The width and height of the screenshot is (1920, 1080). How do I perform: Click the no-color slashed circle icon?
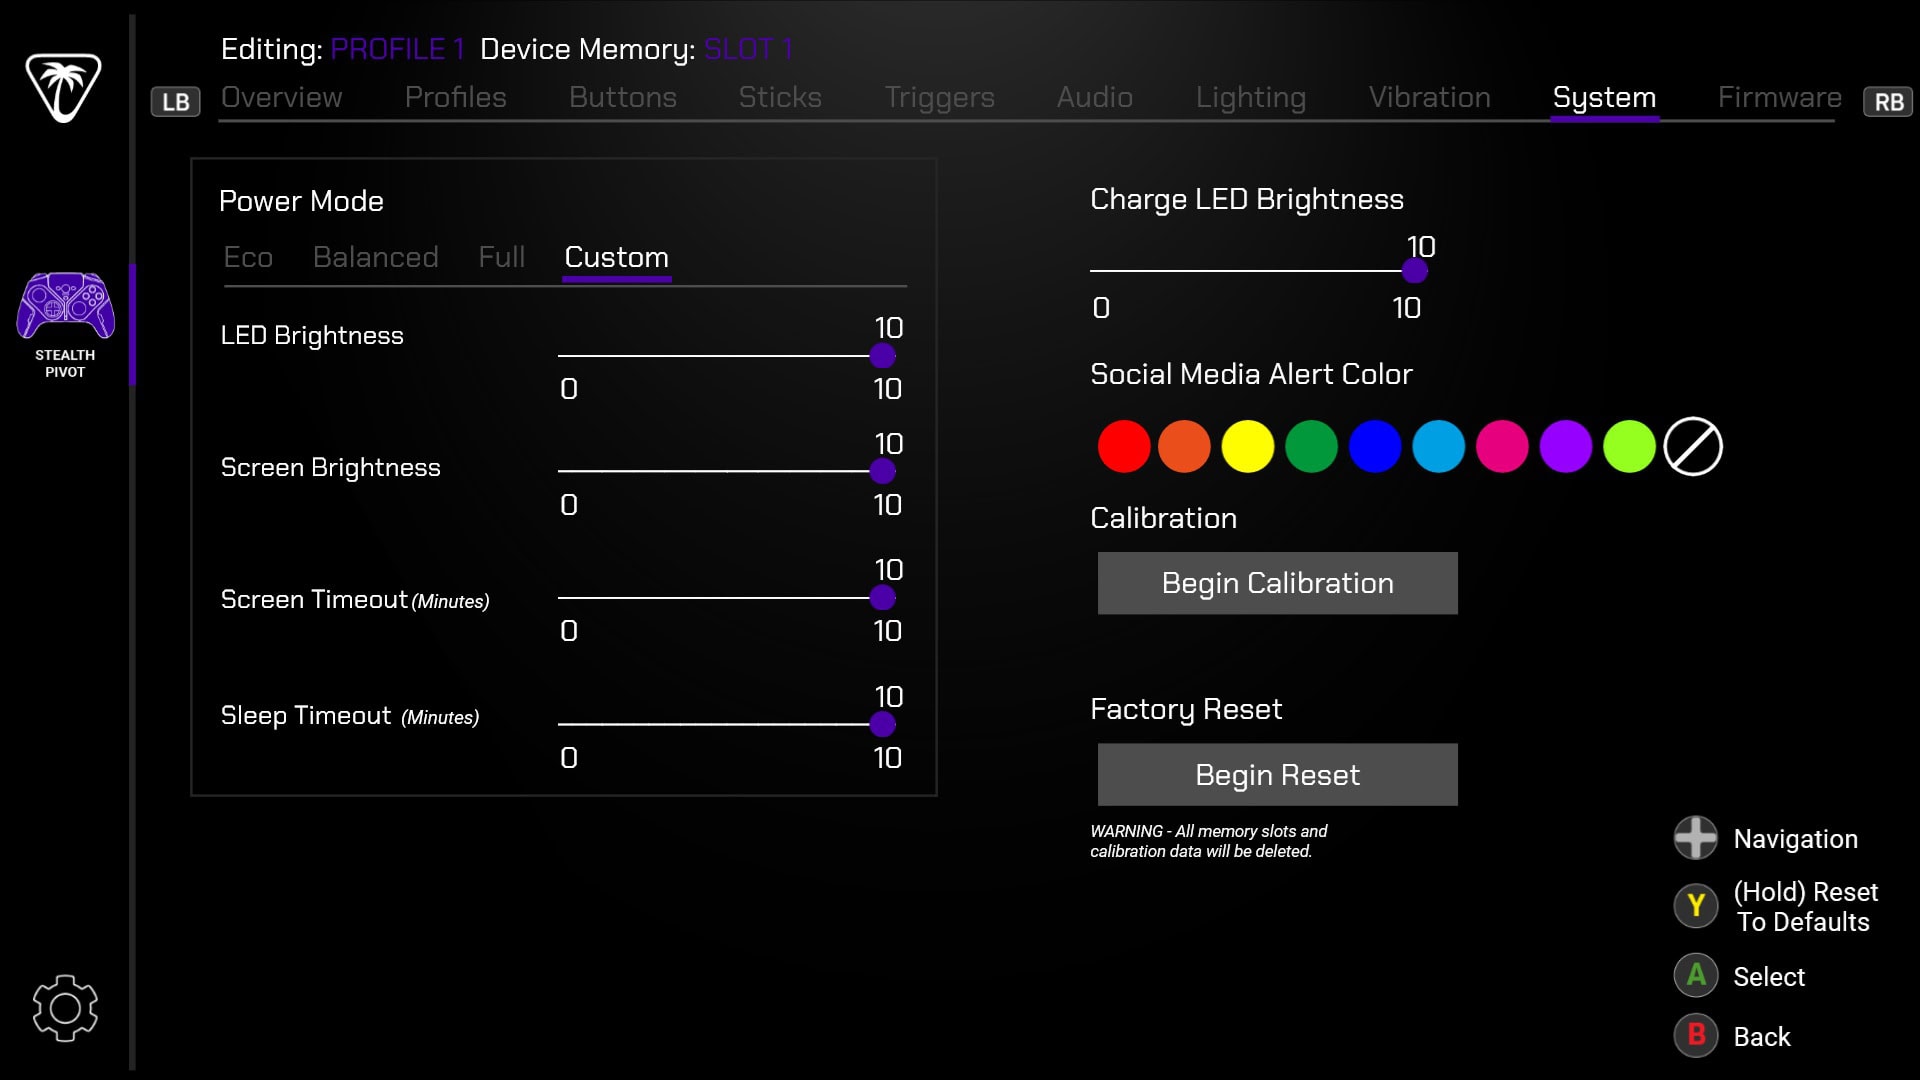1692,446
